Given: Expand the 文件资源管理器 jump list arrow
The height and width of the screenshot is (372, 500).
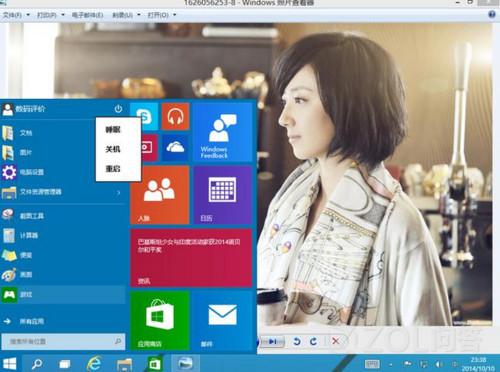Looking at the screenshot, I should pyautogui.click(x=119, y=192).
